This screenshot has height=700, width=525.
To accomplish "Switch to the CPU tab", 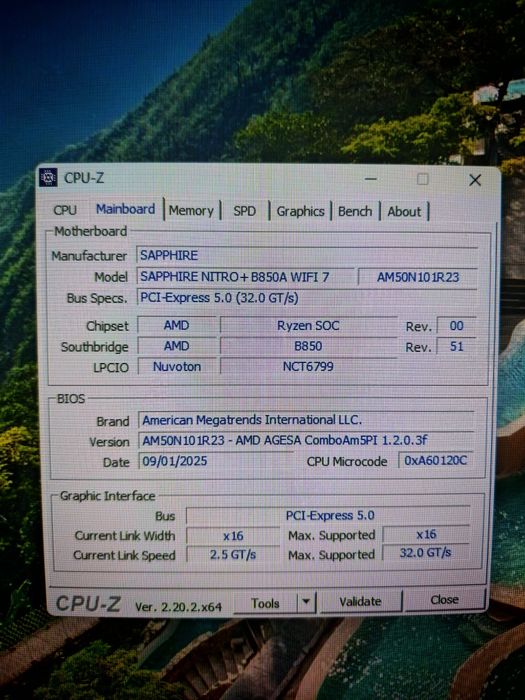I will click(x=65, y=210).
